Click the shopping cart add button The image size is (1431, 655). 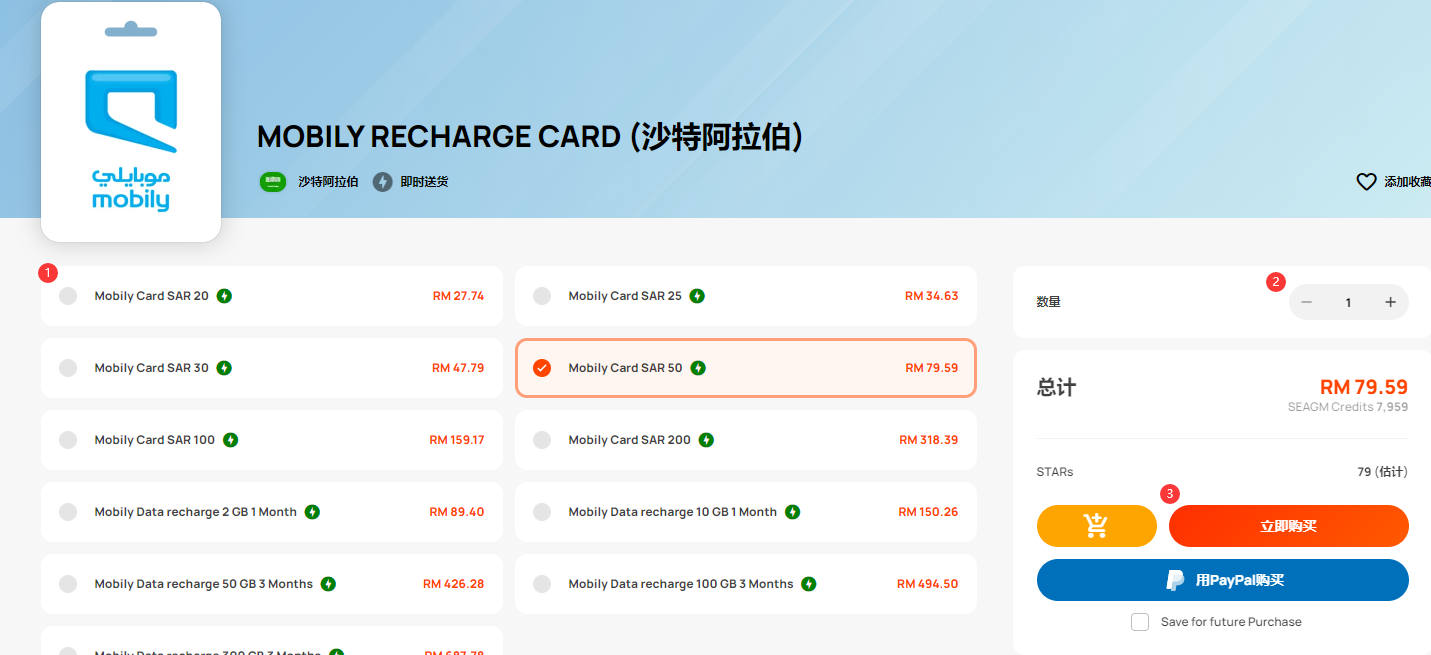click(1096, 526)
